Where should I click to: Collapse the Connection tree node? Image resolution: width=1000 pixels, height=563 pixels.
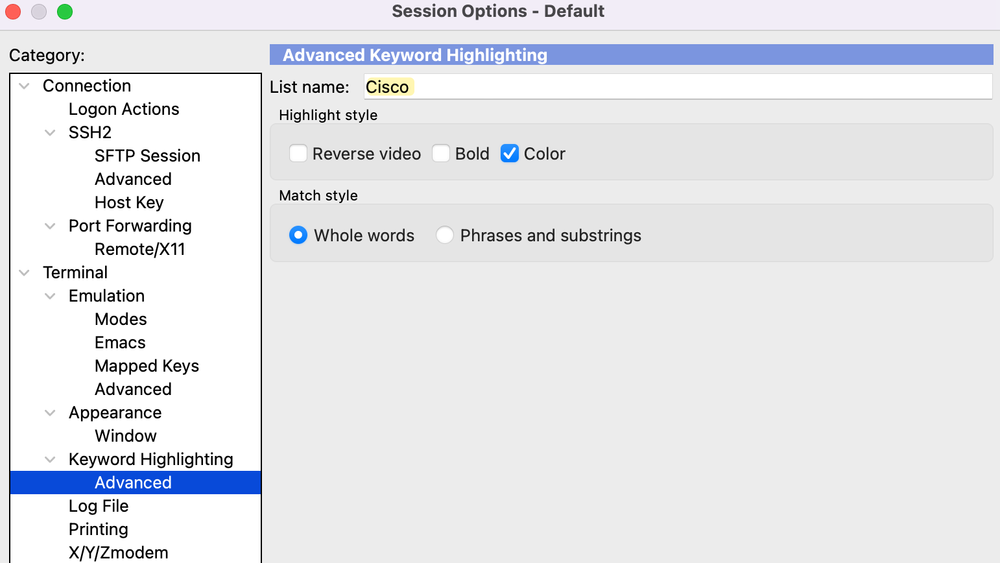pyautogui.click(x=25, y=86)
